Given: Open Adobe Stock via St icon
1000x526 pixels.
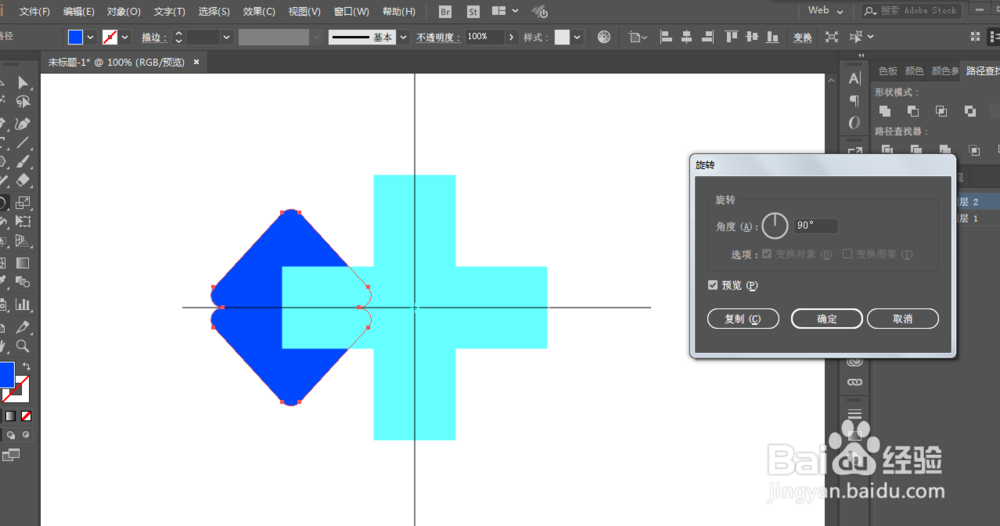Looking at the screenshot, I should tap(473, 11).
